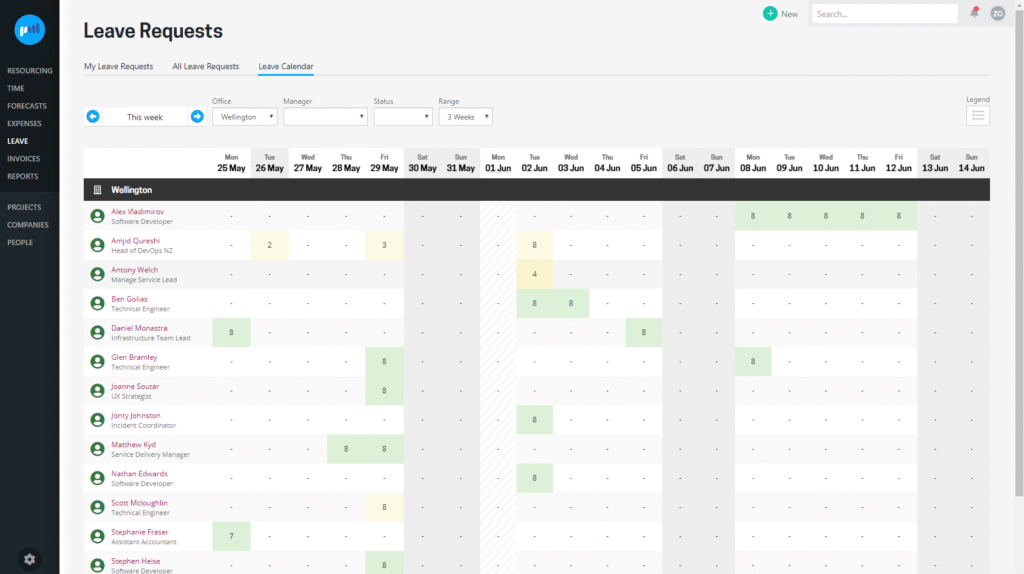The width and height of the screenshot is (1024, 574).
Task: Expand the Manager dropdown
Action: click(326, 117)
